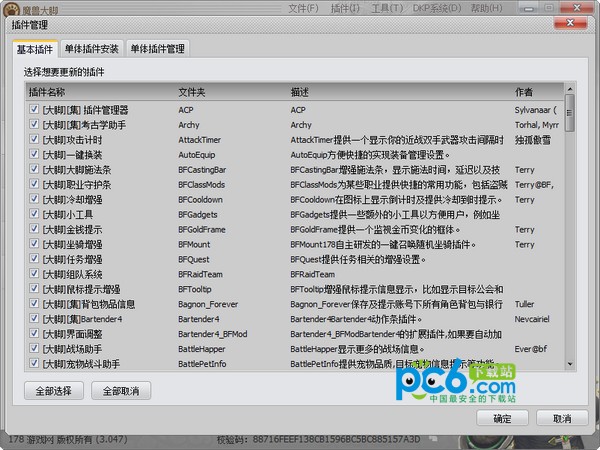Toggle the 职业守护条 BFClassMods checkbox
Screen dimensions: 600x450
pyautogui.click(x=34, y=184)
